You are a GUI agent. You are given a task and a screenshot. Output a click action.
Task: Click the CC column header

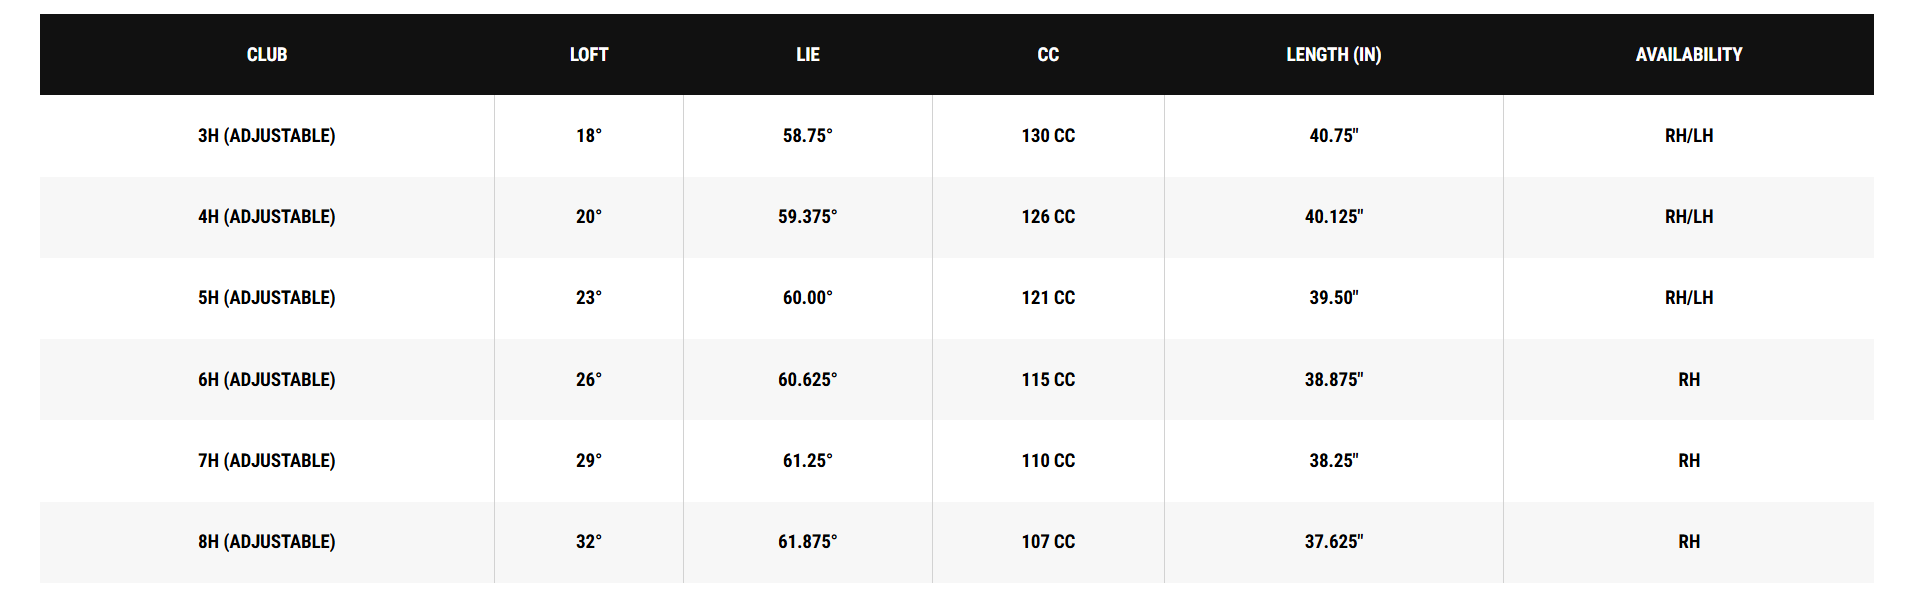pyautogui.click(x=1048, y=55)
